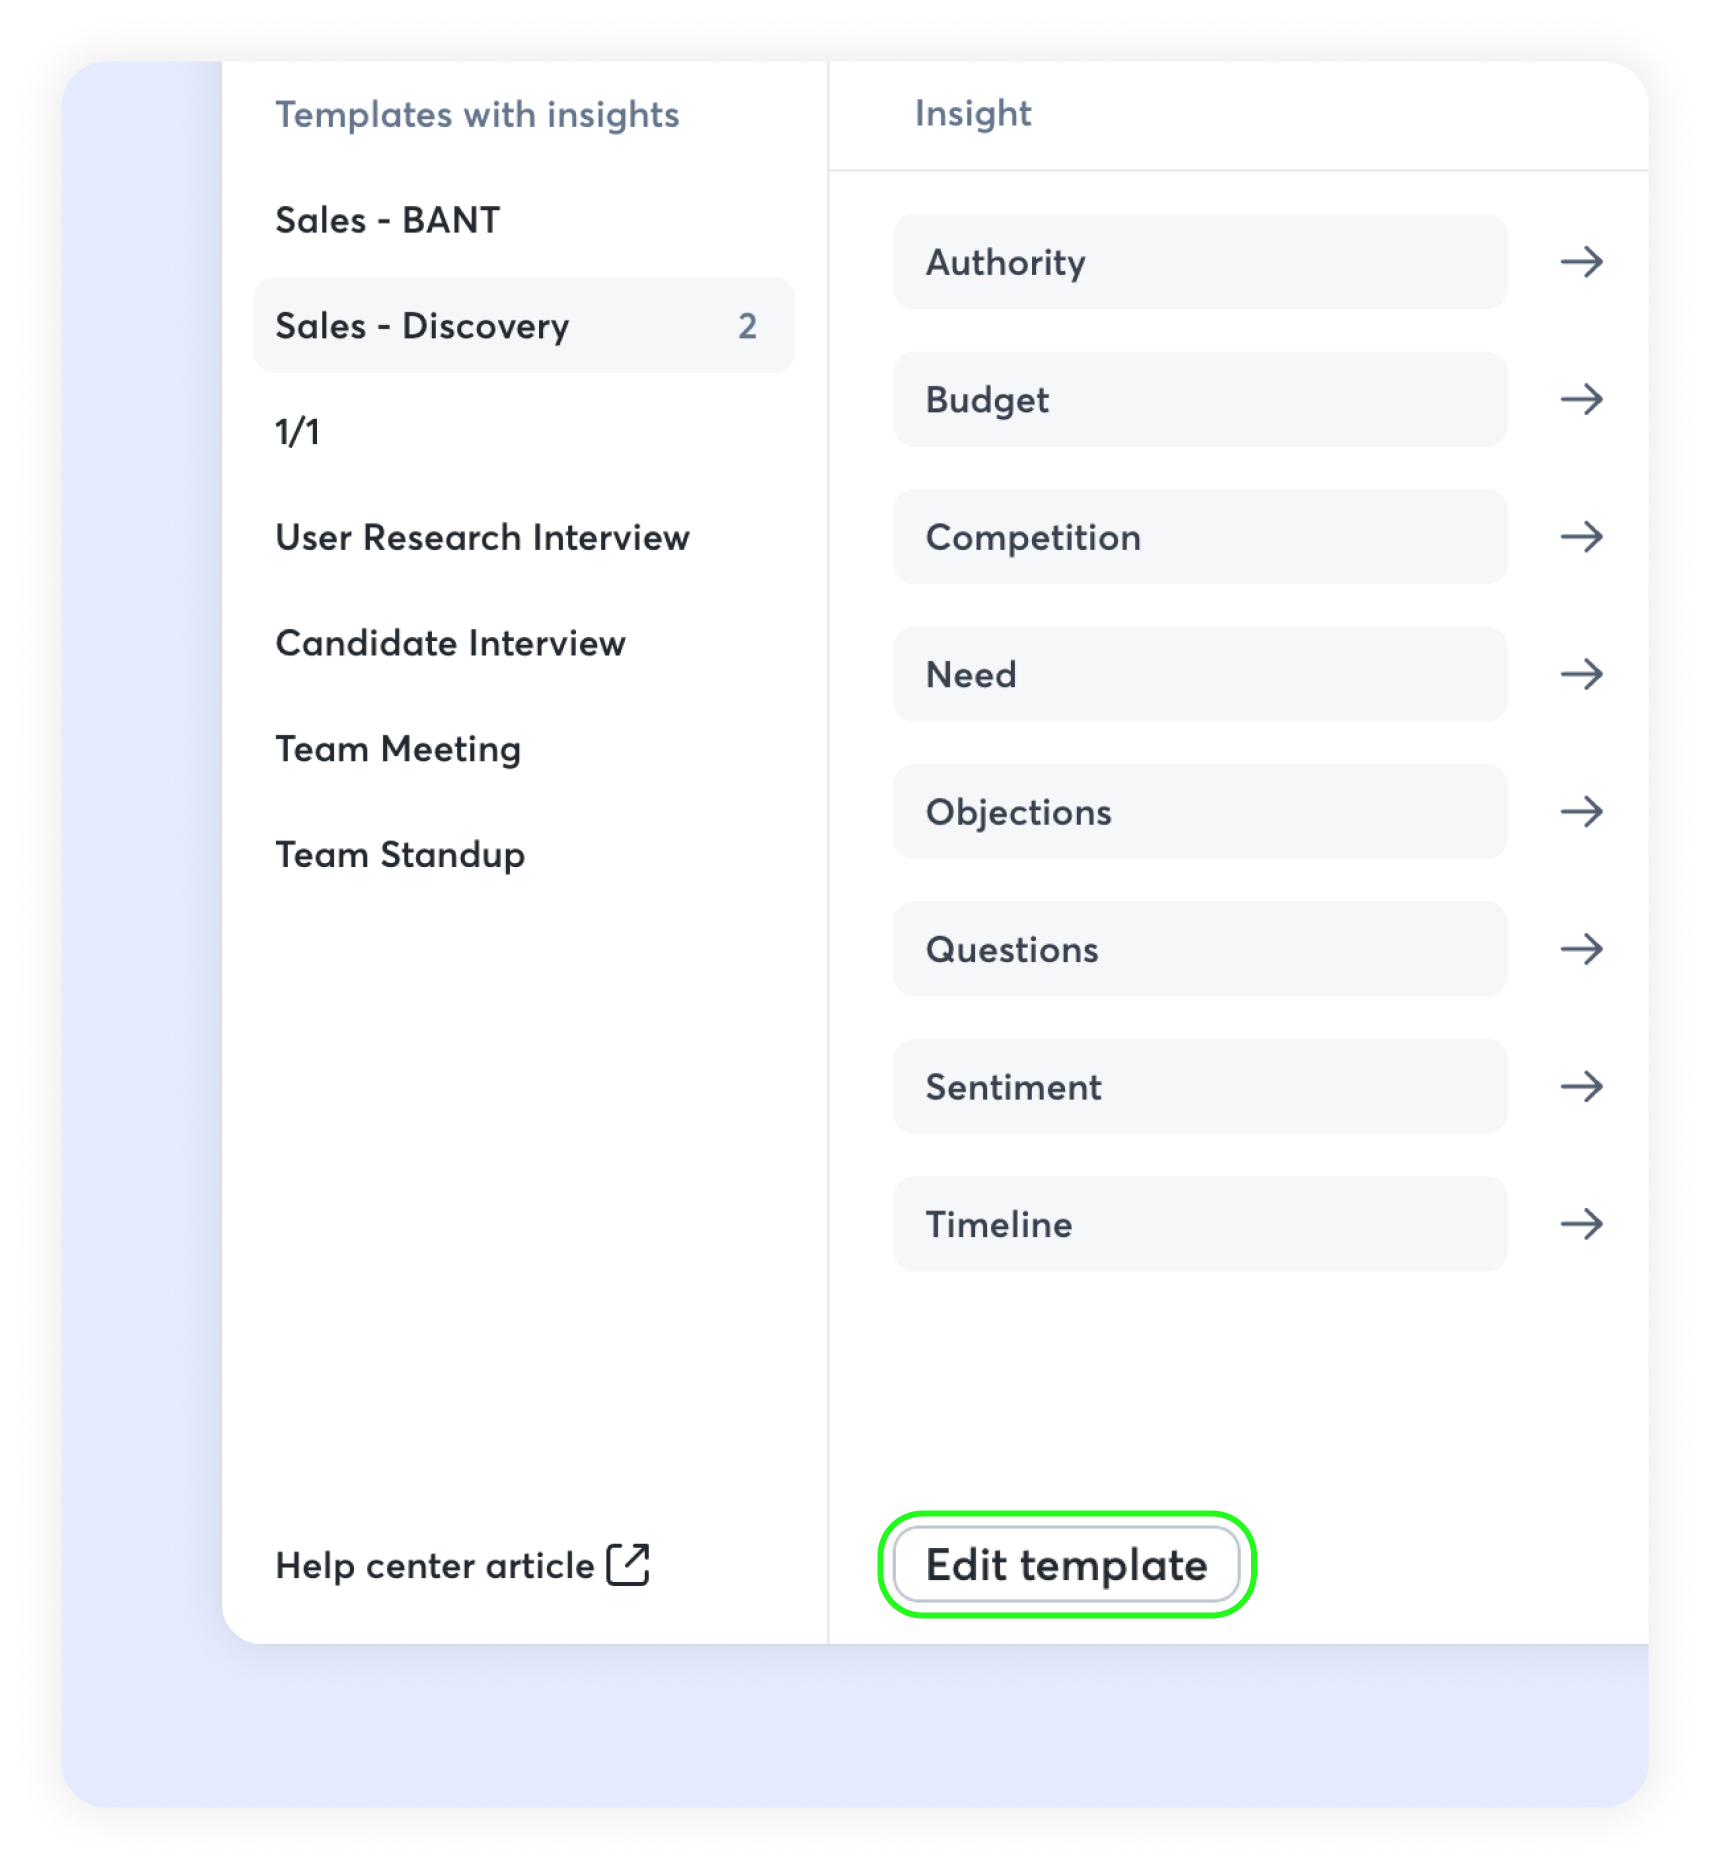Select Candidate Interview template

point(450,643)
